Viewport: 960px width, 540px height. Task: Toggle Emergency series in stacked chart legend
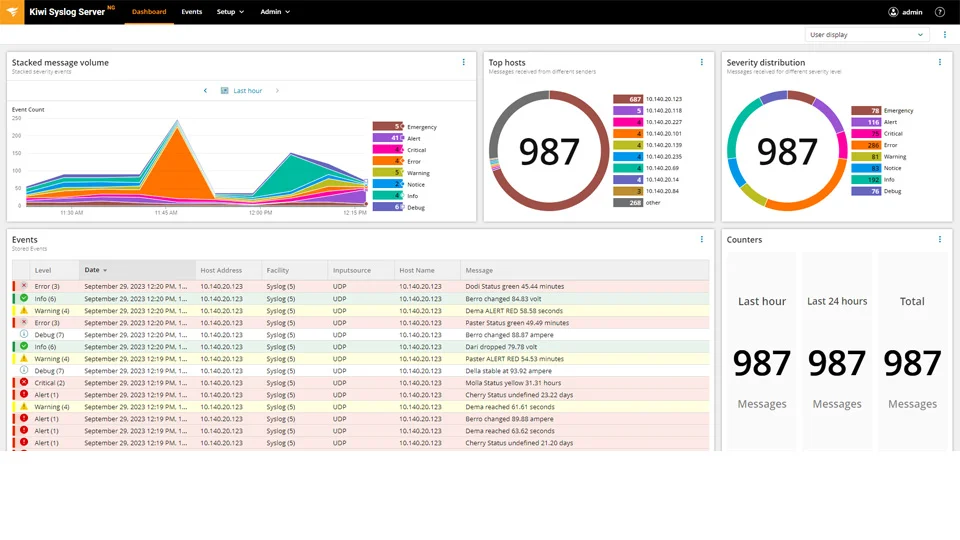(x=388, y=127)
